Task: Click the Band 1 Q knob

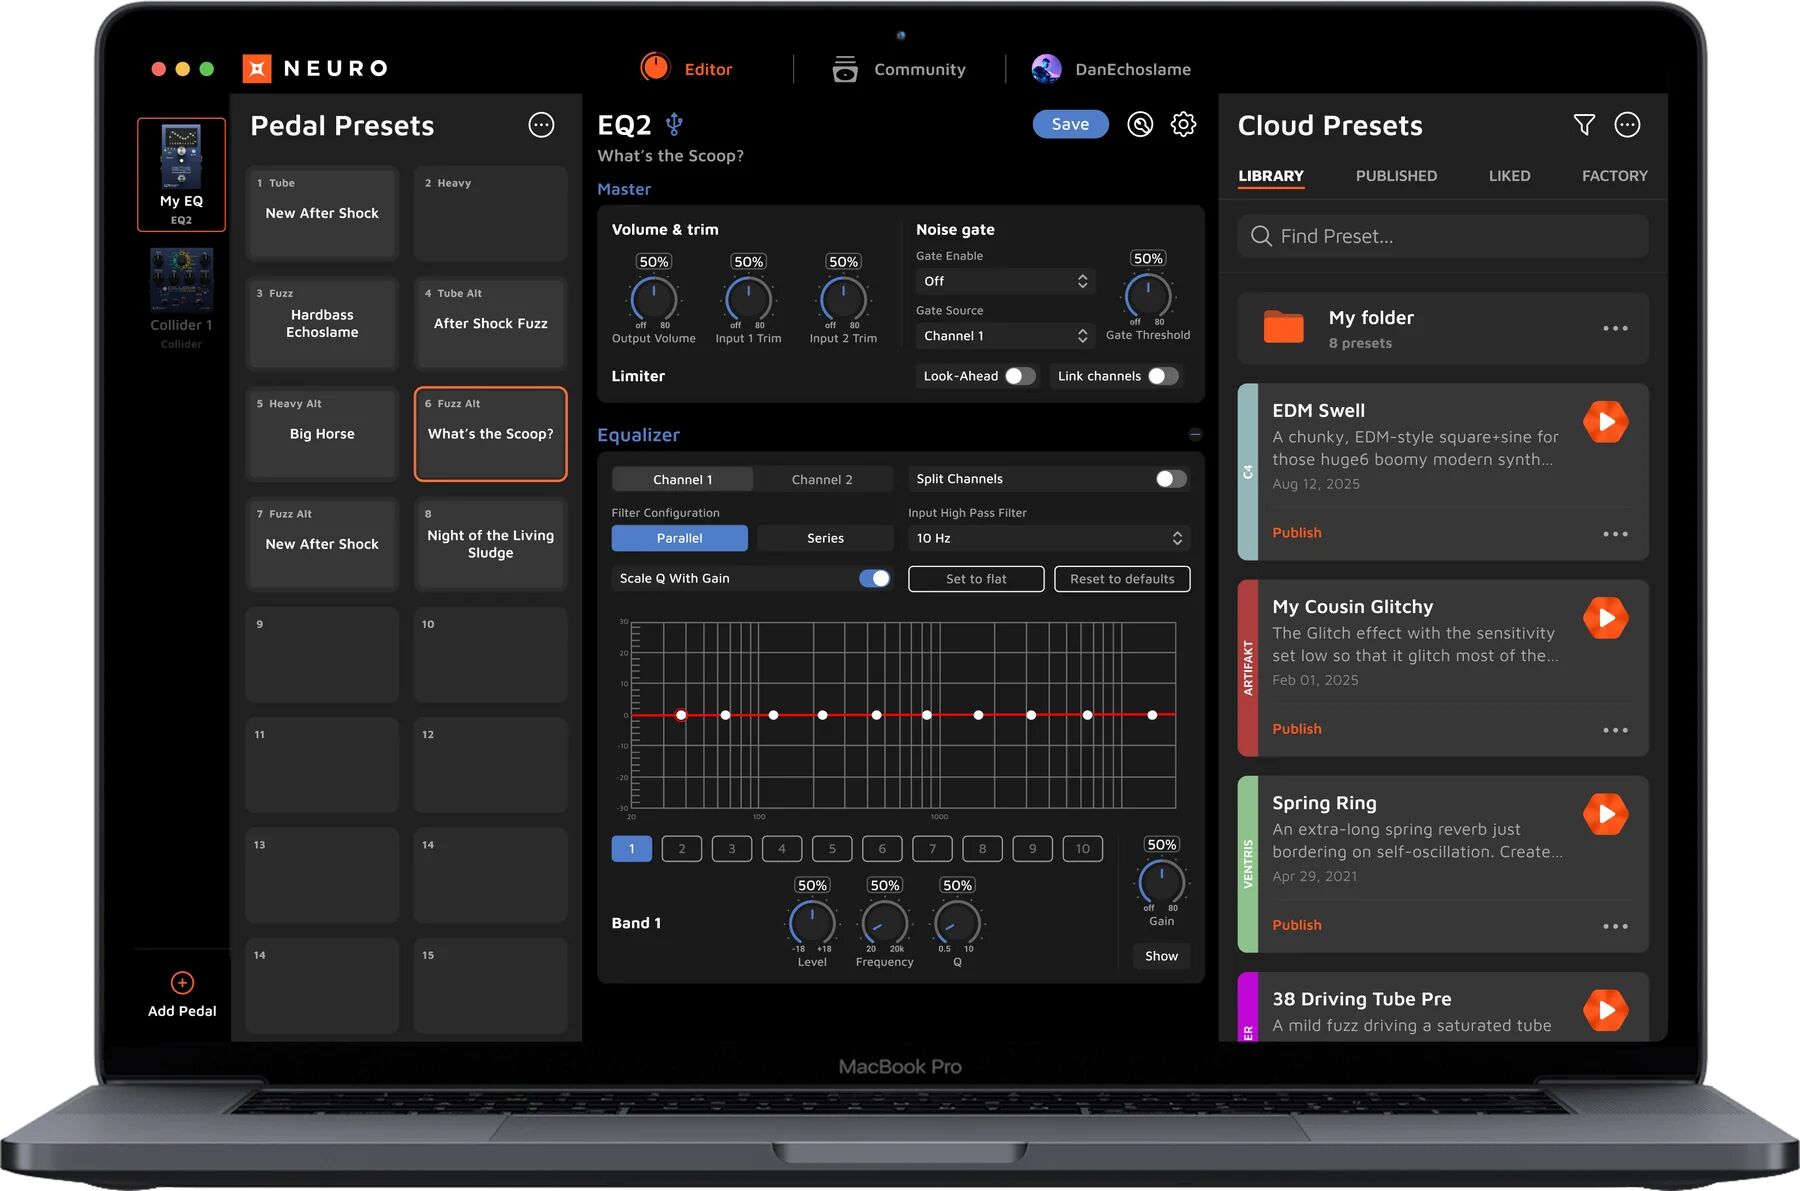Action: click(x=957, y=922)
